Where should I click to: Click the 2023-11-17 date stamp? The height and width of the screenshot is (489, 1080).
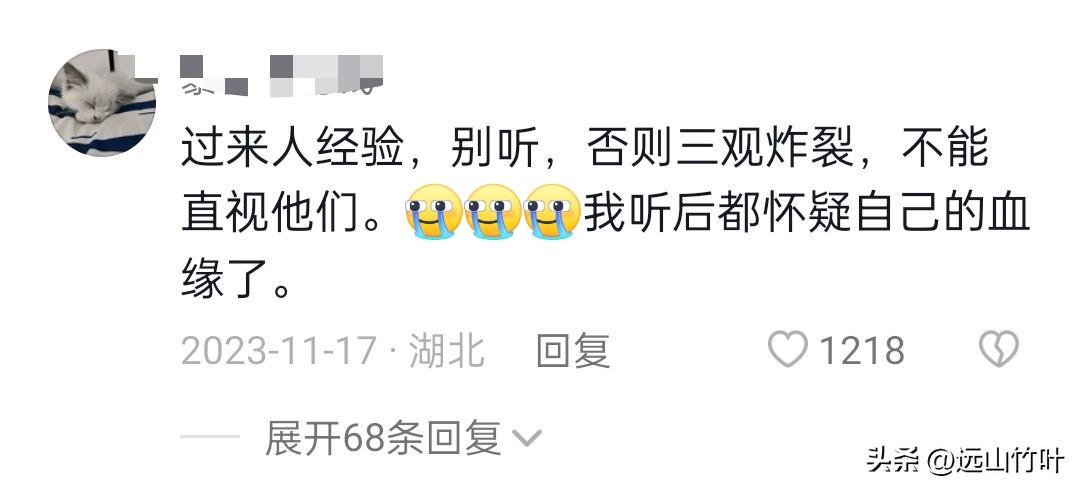[x=278, y=350]
